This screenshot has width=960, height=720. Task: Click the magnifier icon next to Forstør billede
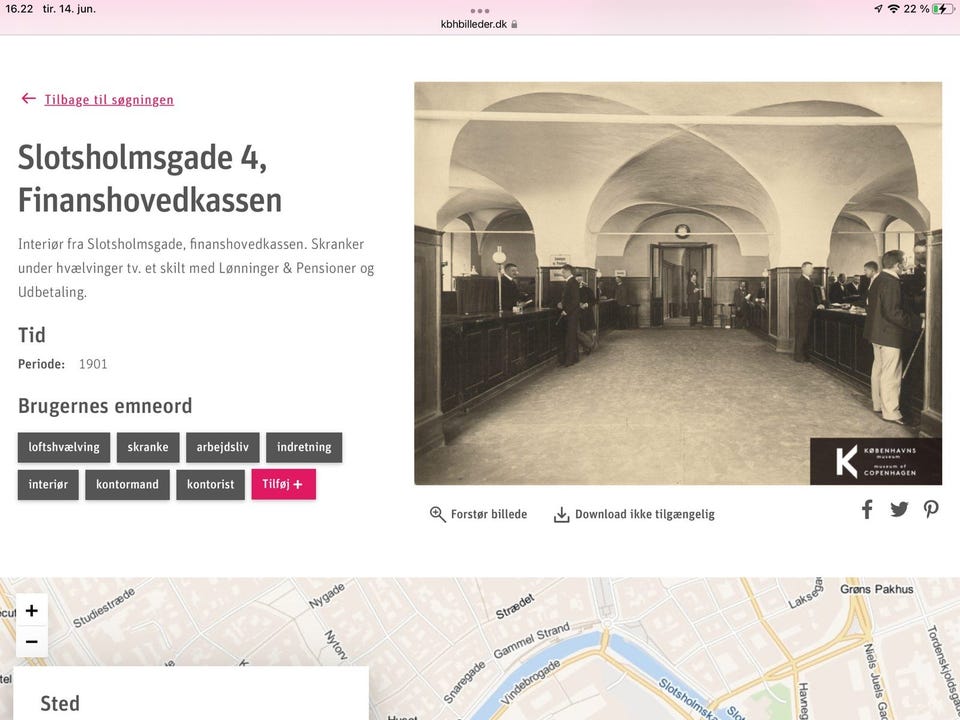point(438,514)
